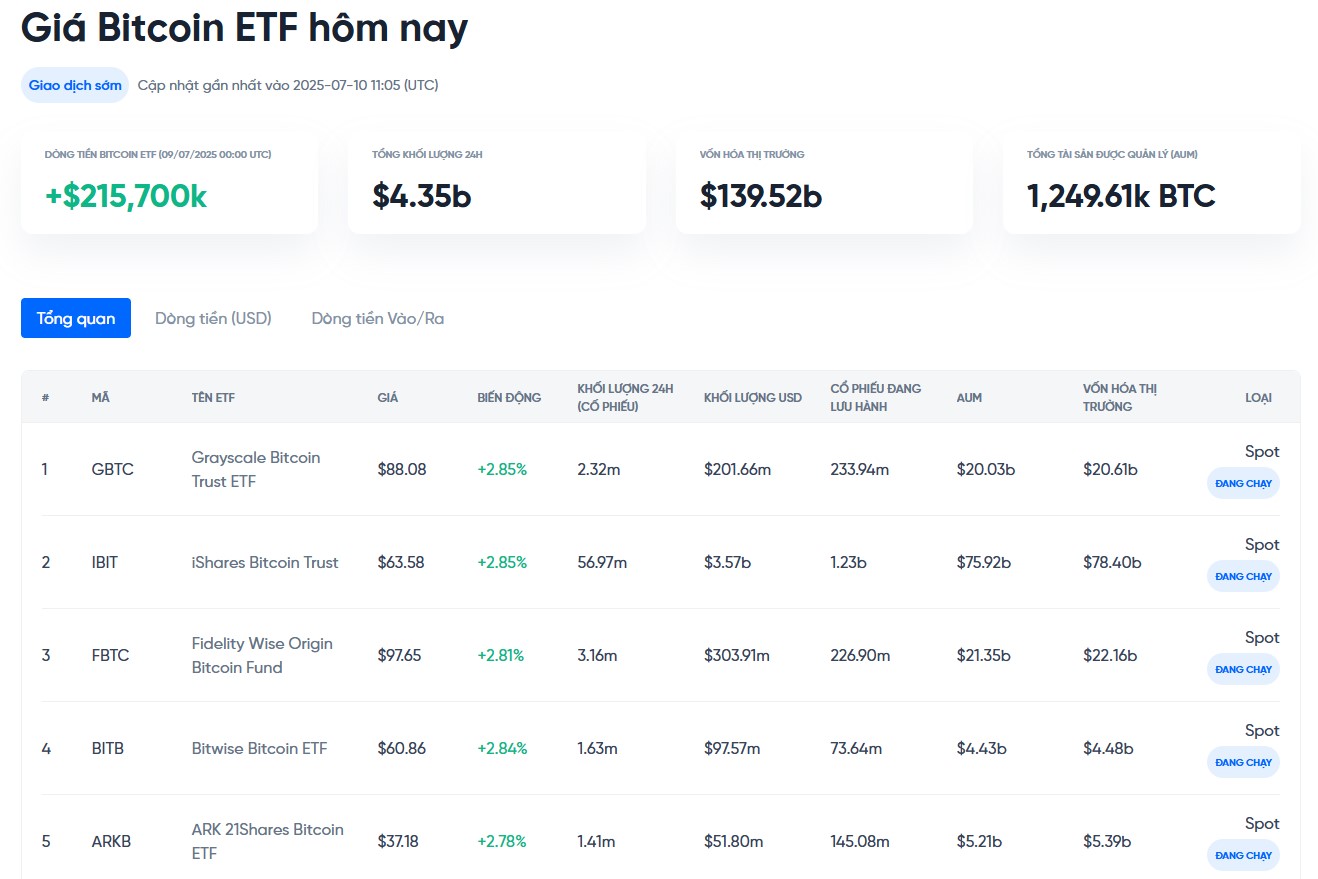Image resolution: width=1318 pixels, height=879 pixels.
Task: Click the Giao dịch sớm badge
Action: coord(75,85)
